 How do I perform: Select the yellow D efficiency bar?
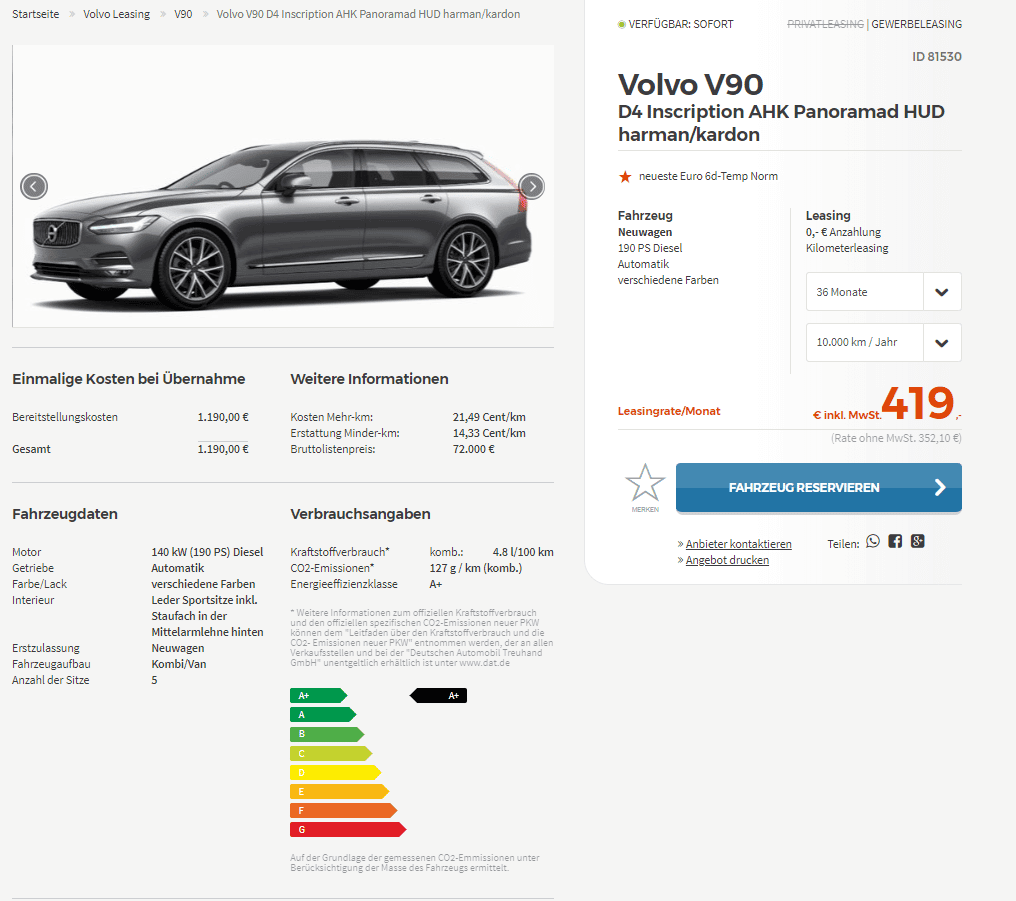point(336,772)
